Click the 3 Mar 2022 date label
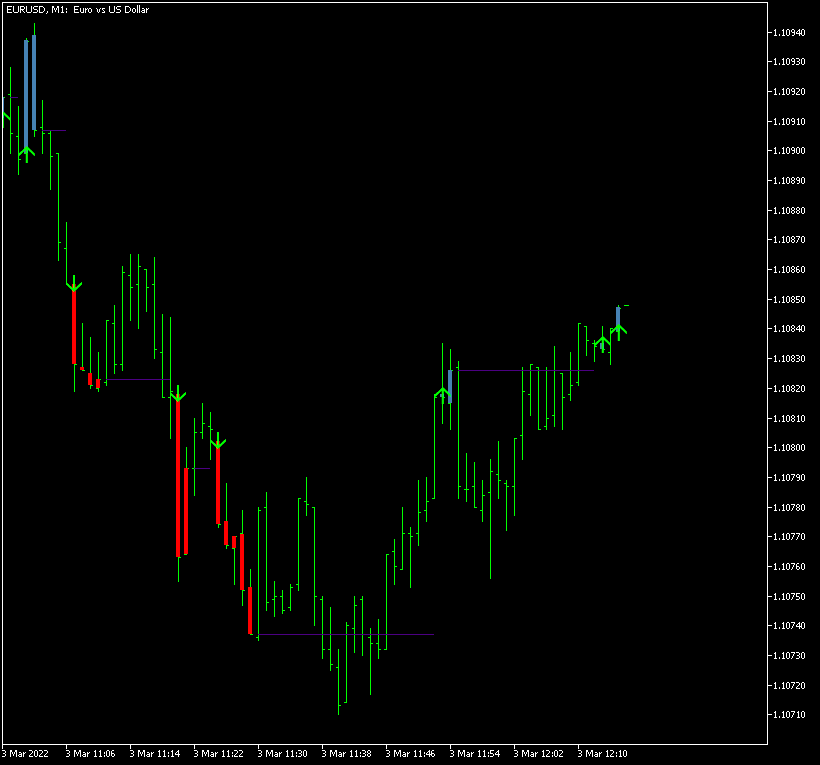This screenshot has height=765, width=820. (26, 753)
